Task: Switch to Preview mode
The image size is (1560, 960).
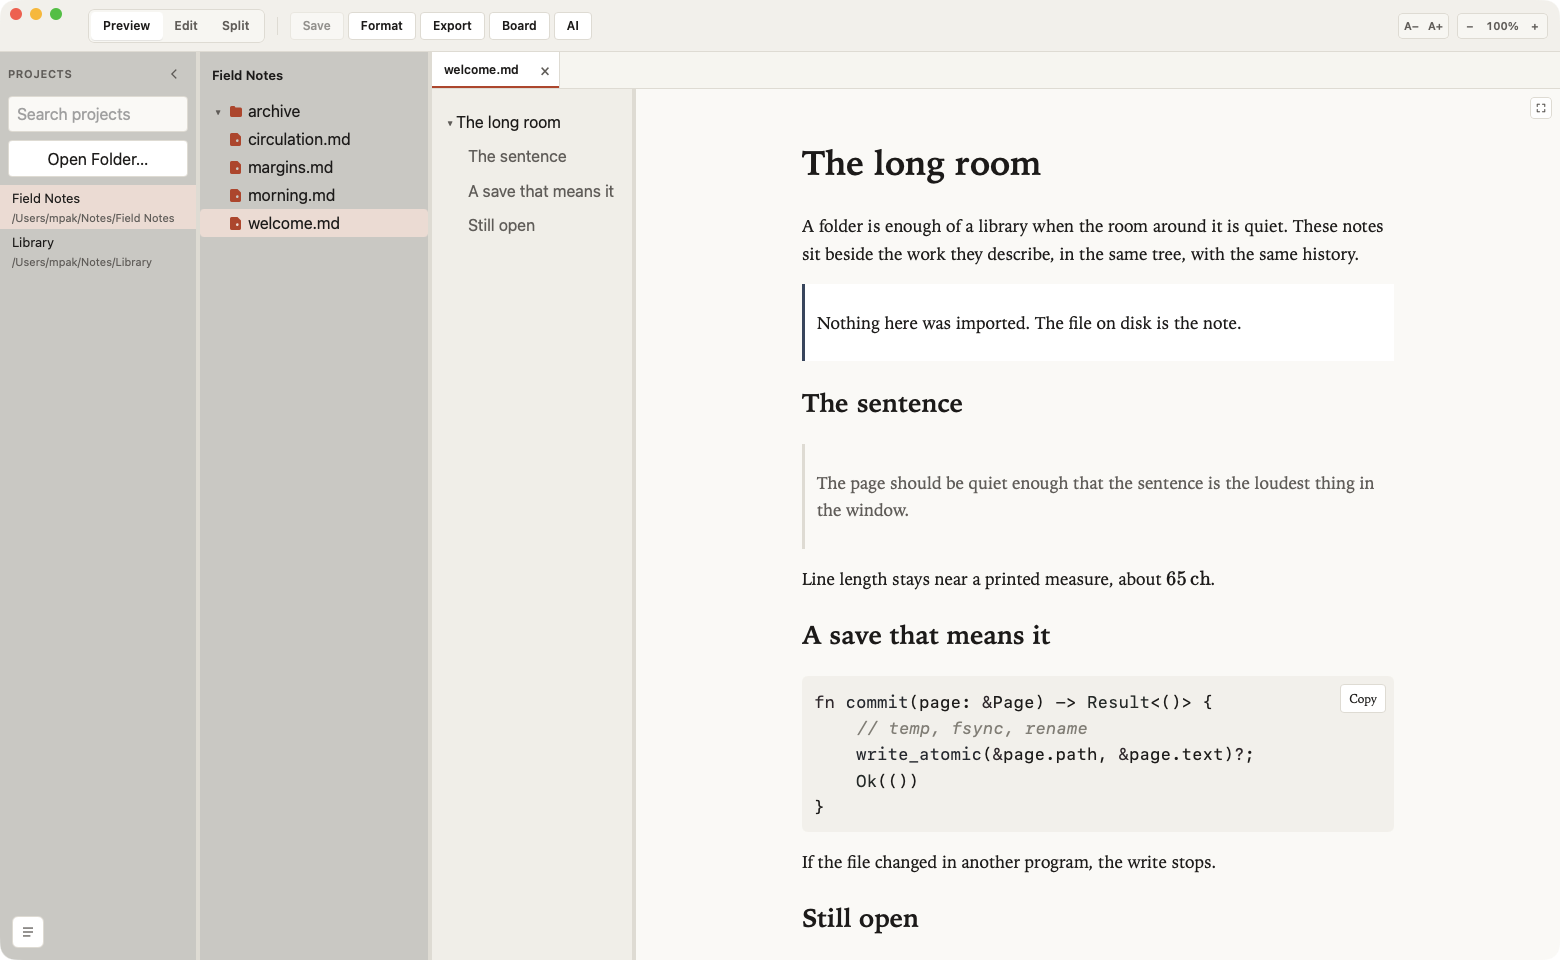Action: [126, 26]
